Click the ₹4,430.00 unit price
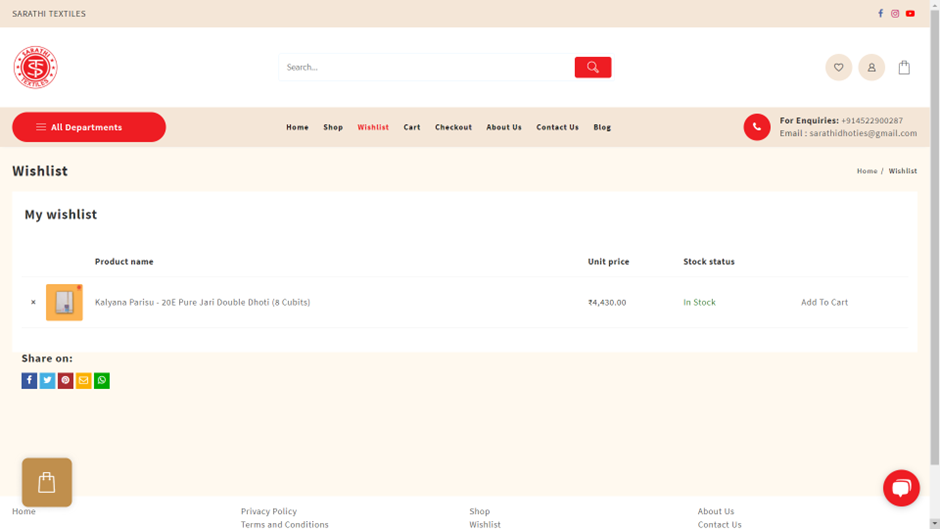The width and height of the screenshot is (940, 529). click(607, 302)
